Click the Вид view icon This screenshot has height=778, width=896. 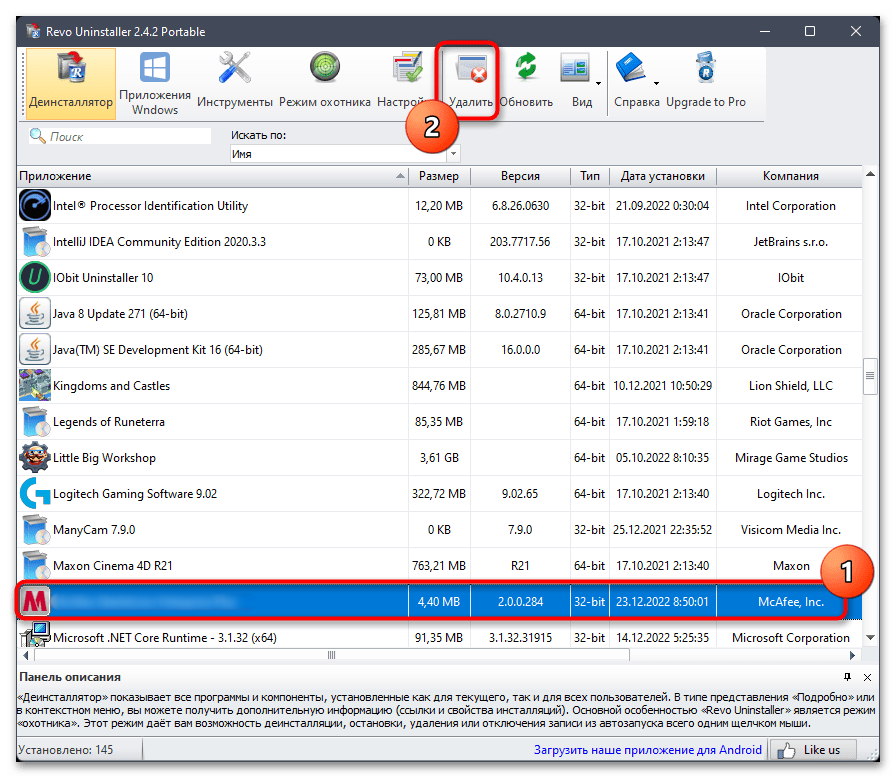(x=575, y=66)
